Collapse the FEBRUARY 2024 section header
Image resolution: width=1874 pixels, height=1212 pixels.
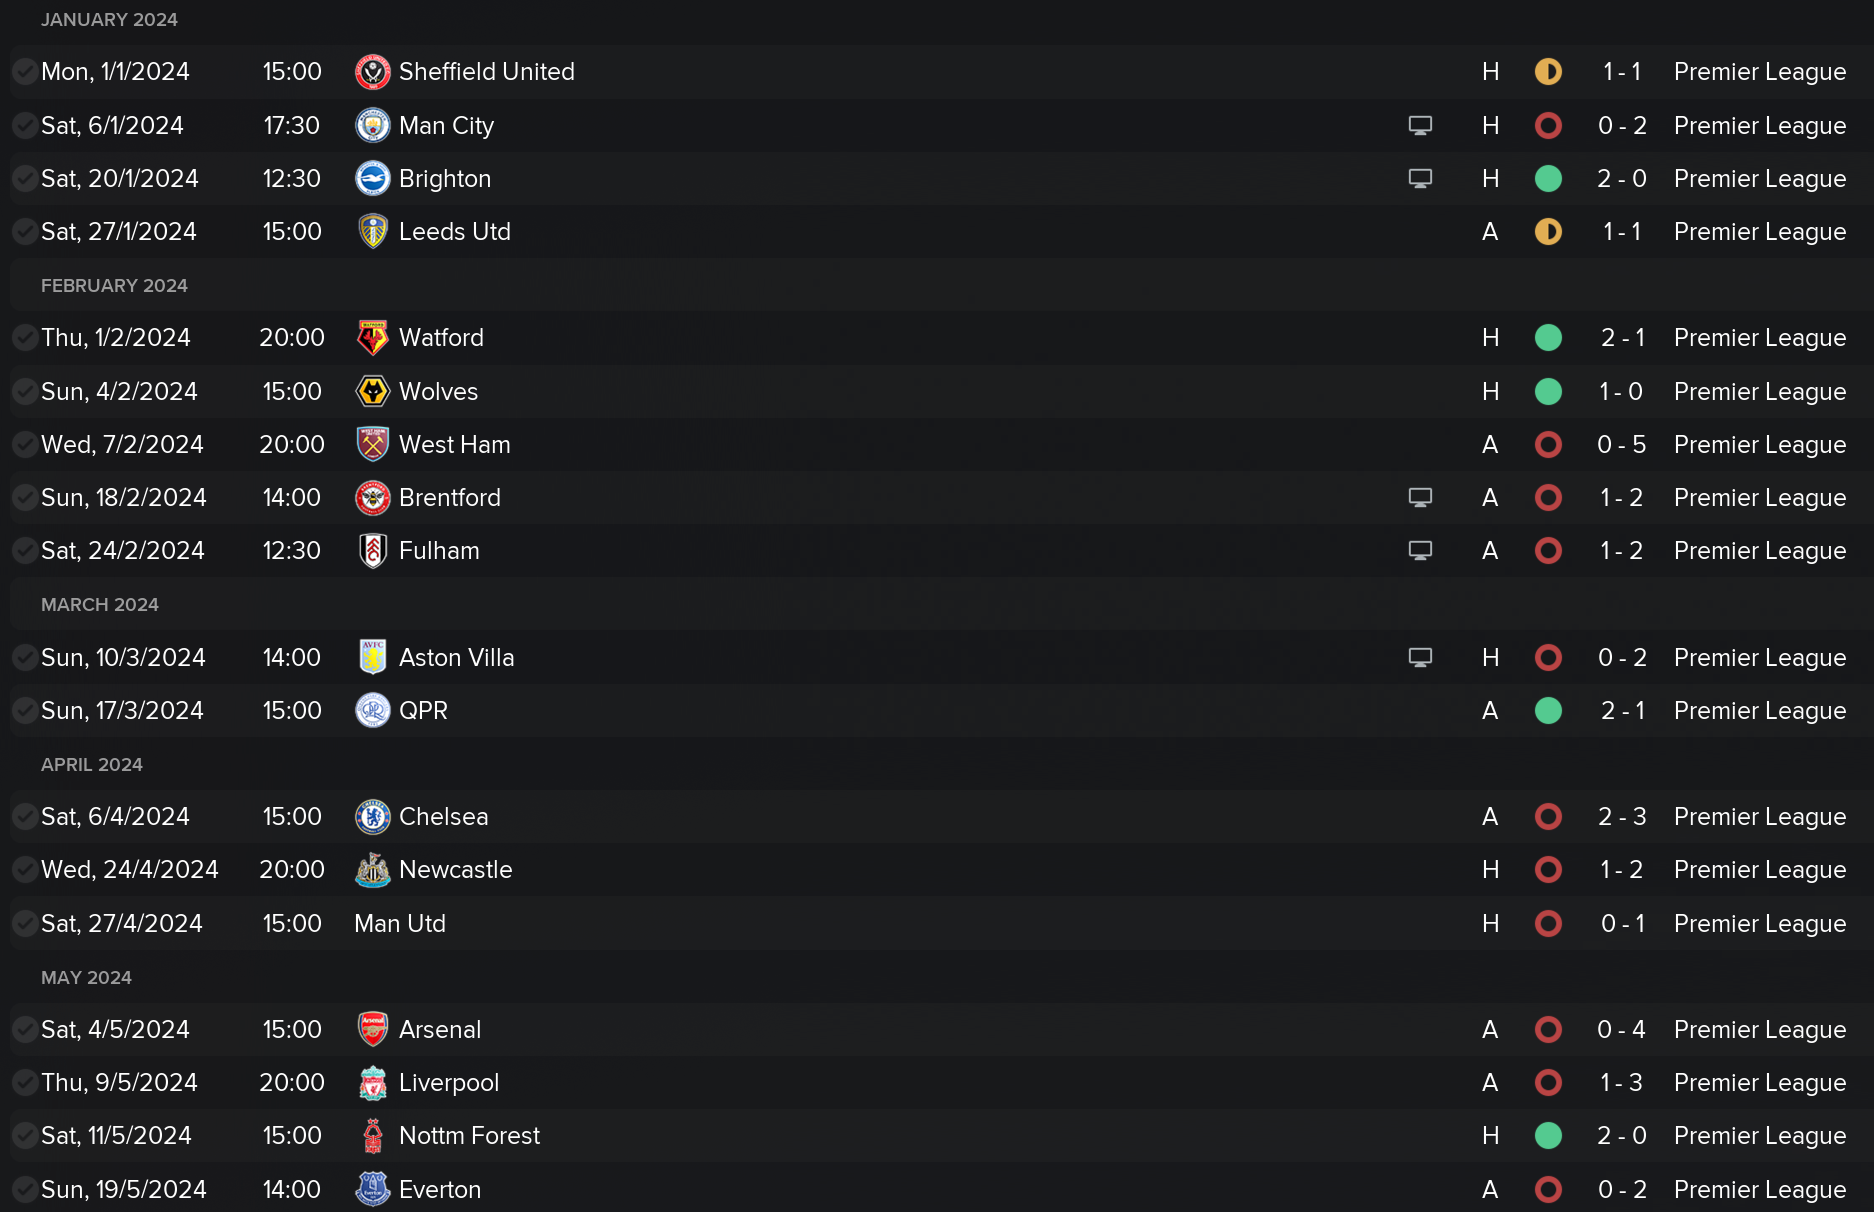click(x=114, y=286)
